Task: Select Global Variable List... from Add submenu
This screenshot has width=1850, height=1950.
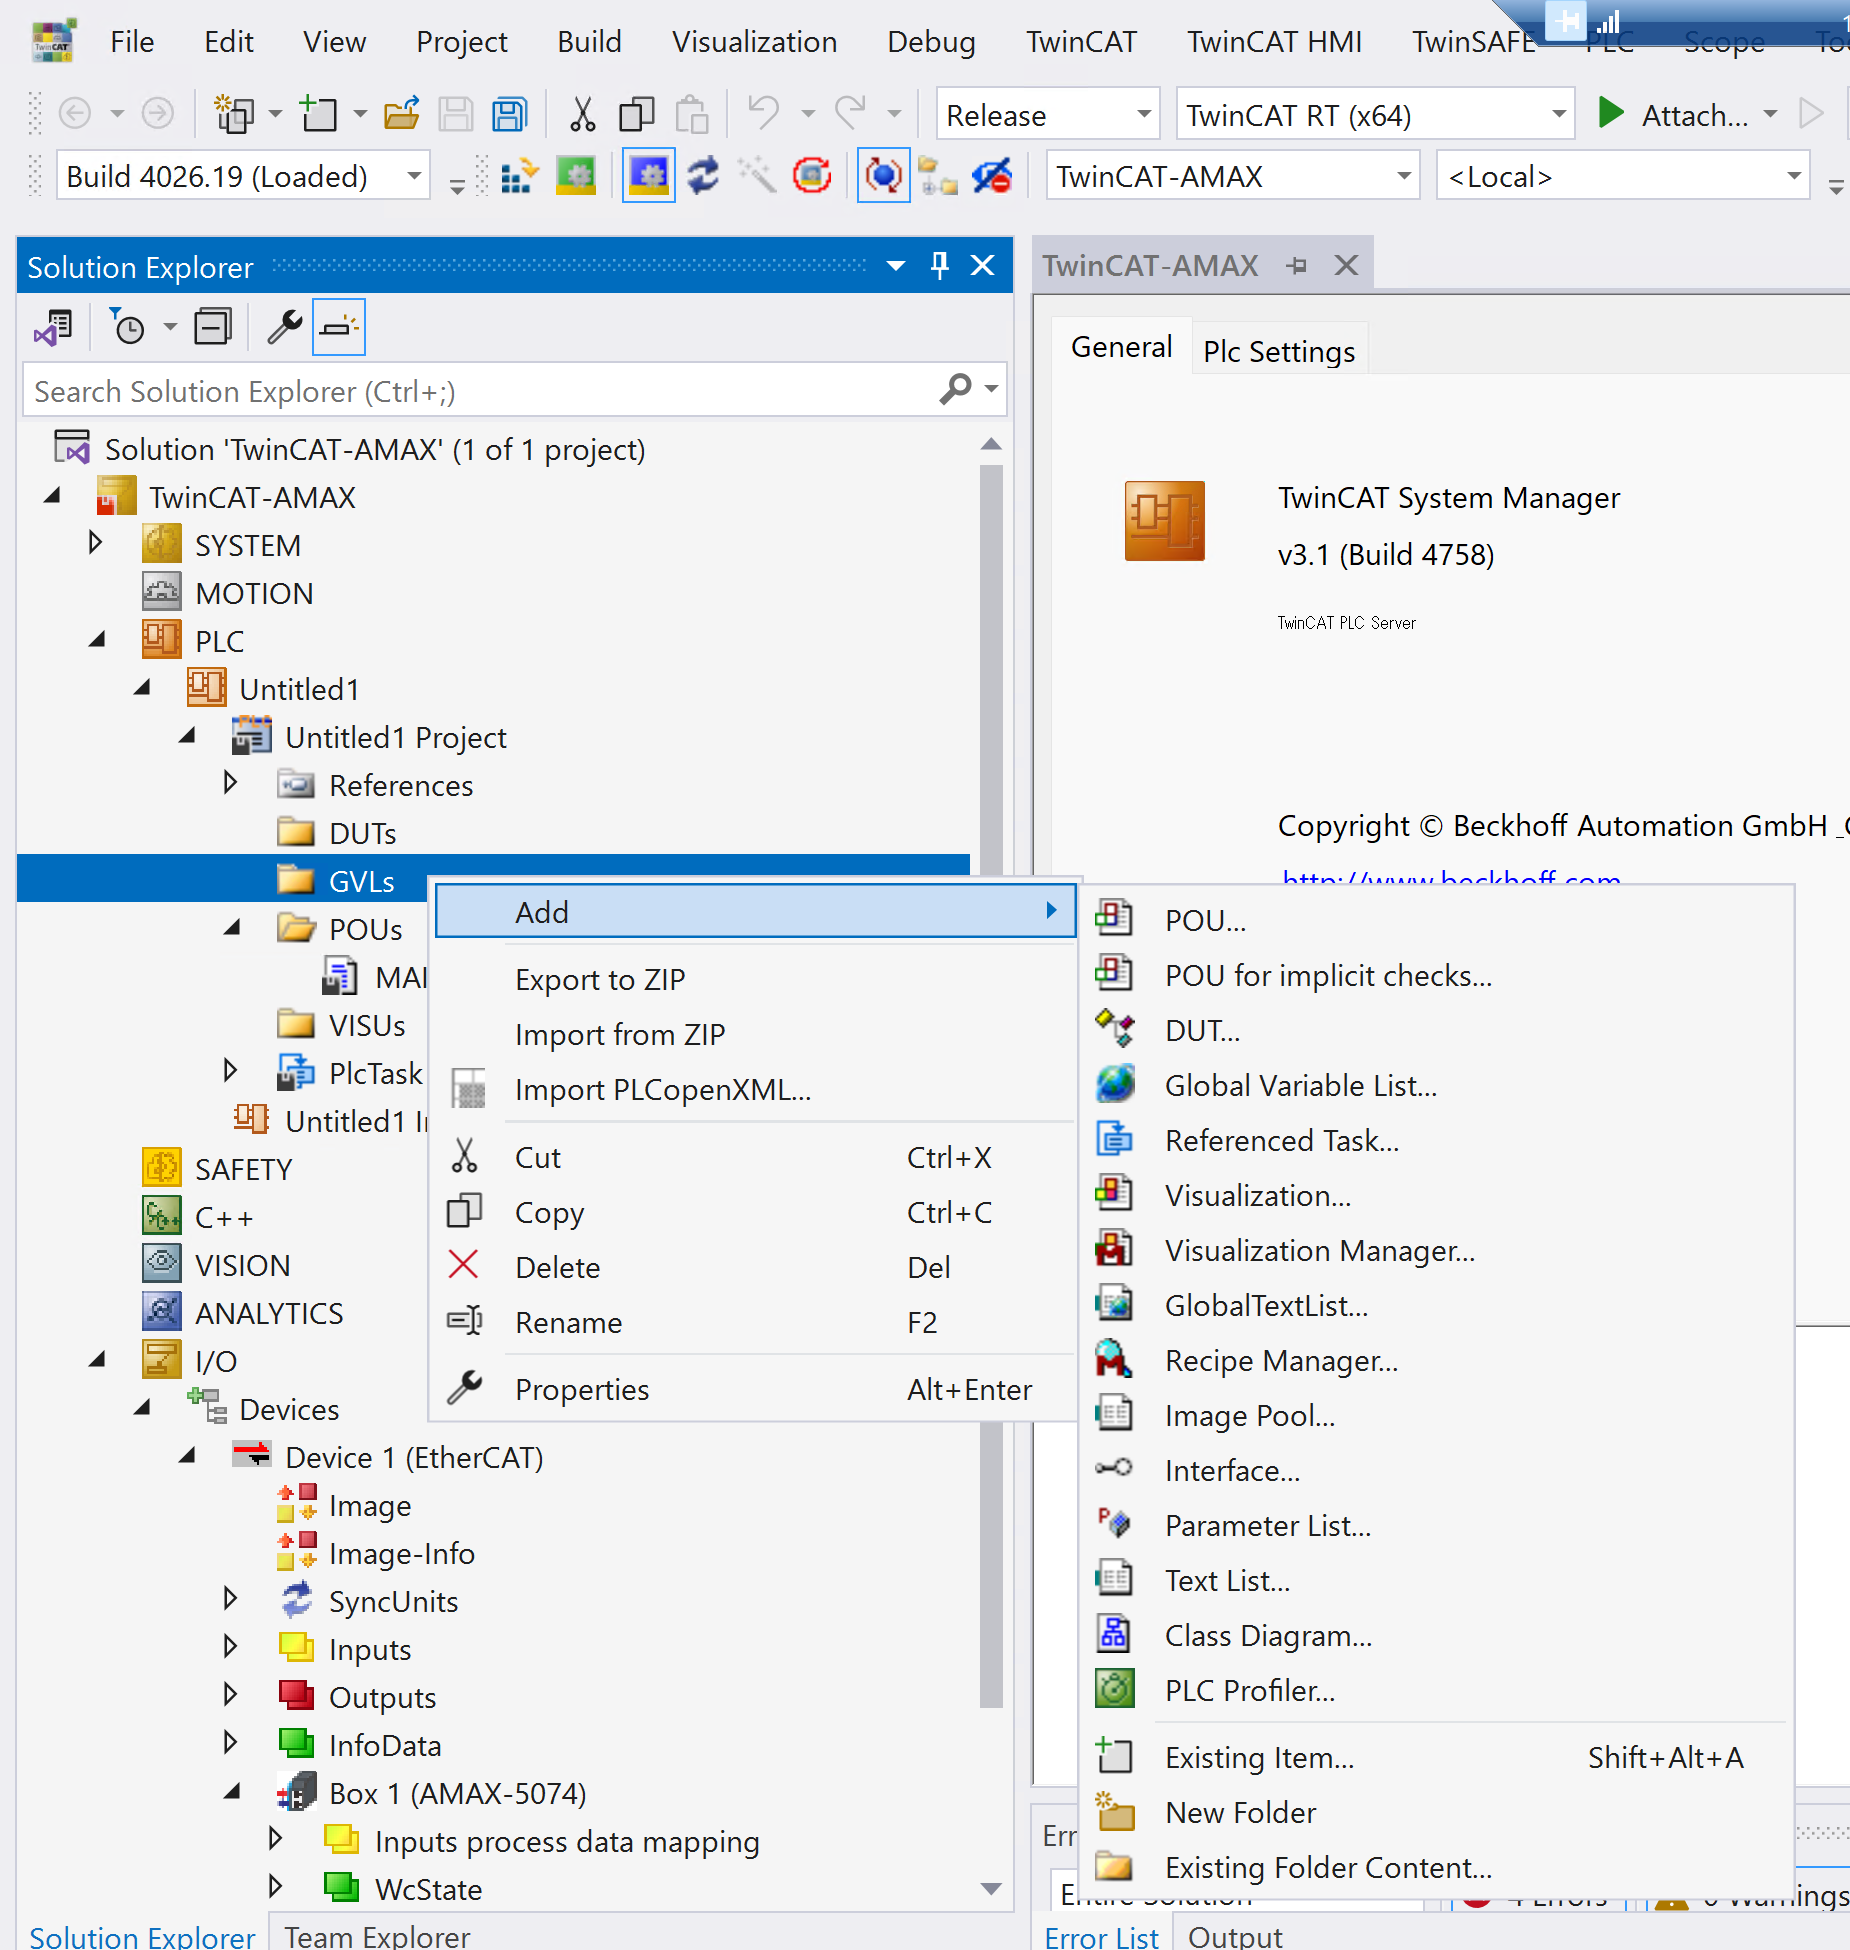Action: point(1300,1085)
